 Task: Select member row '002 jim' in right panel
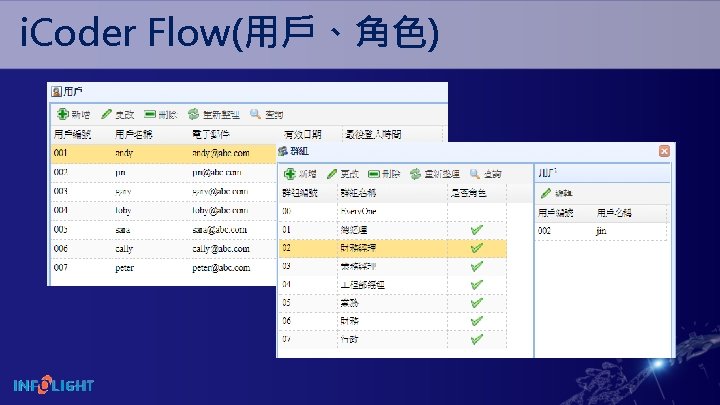pyautogui.click(x=602, y=231)
